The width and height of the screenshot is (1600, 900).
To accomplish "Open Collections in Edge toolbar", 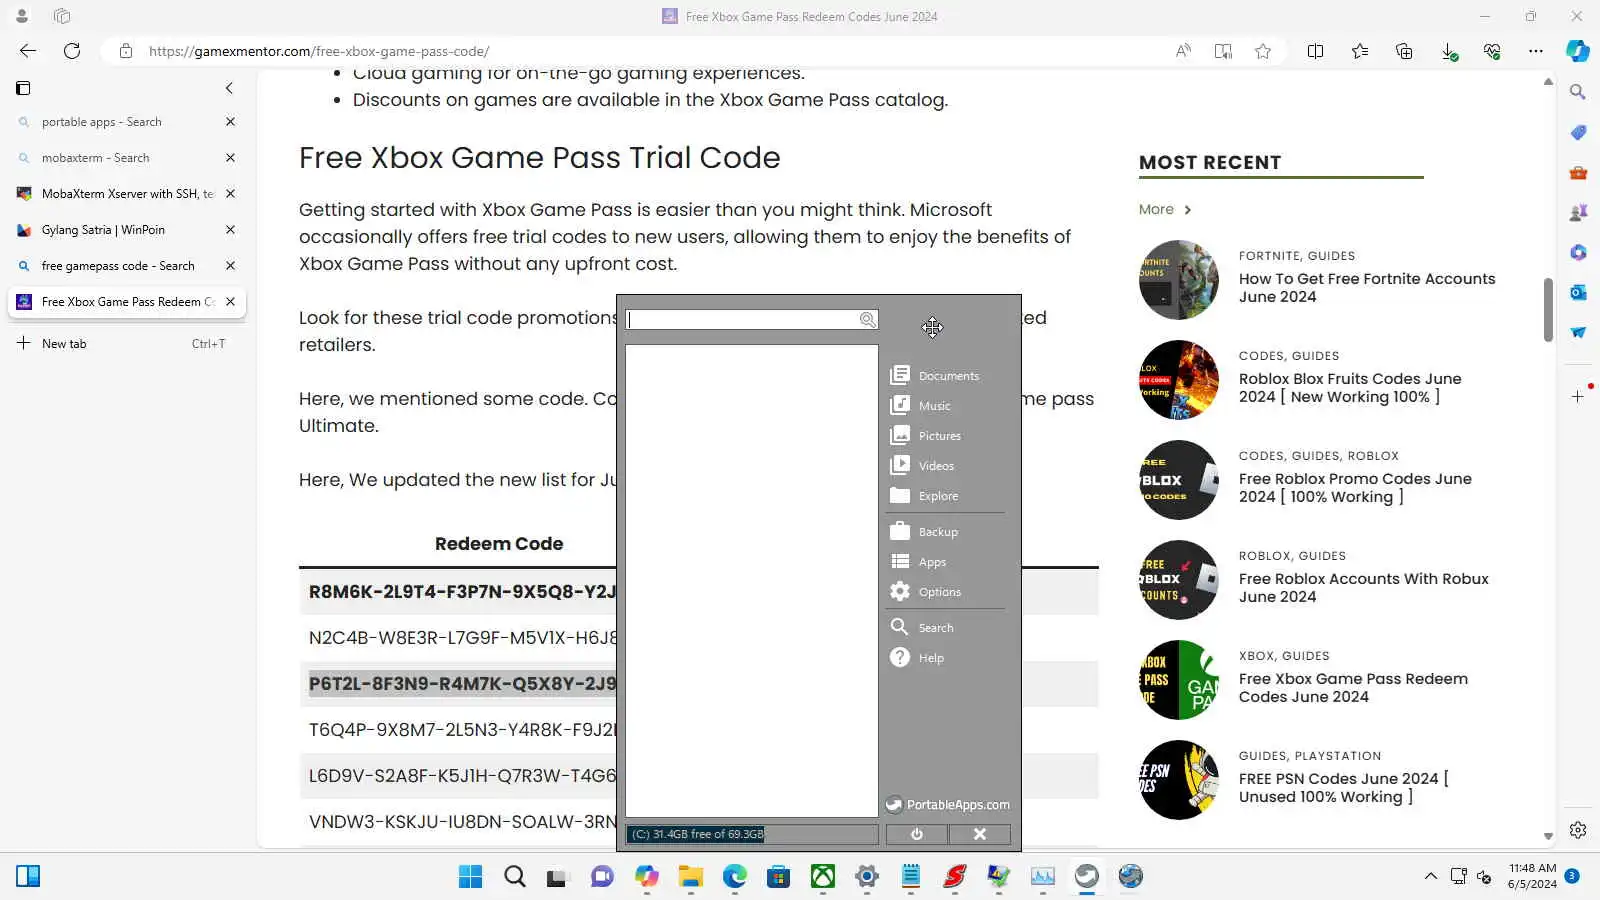I will tap(1404, 51).
